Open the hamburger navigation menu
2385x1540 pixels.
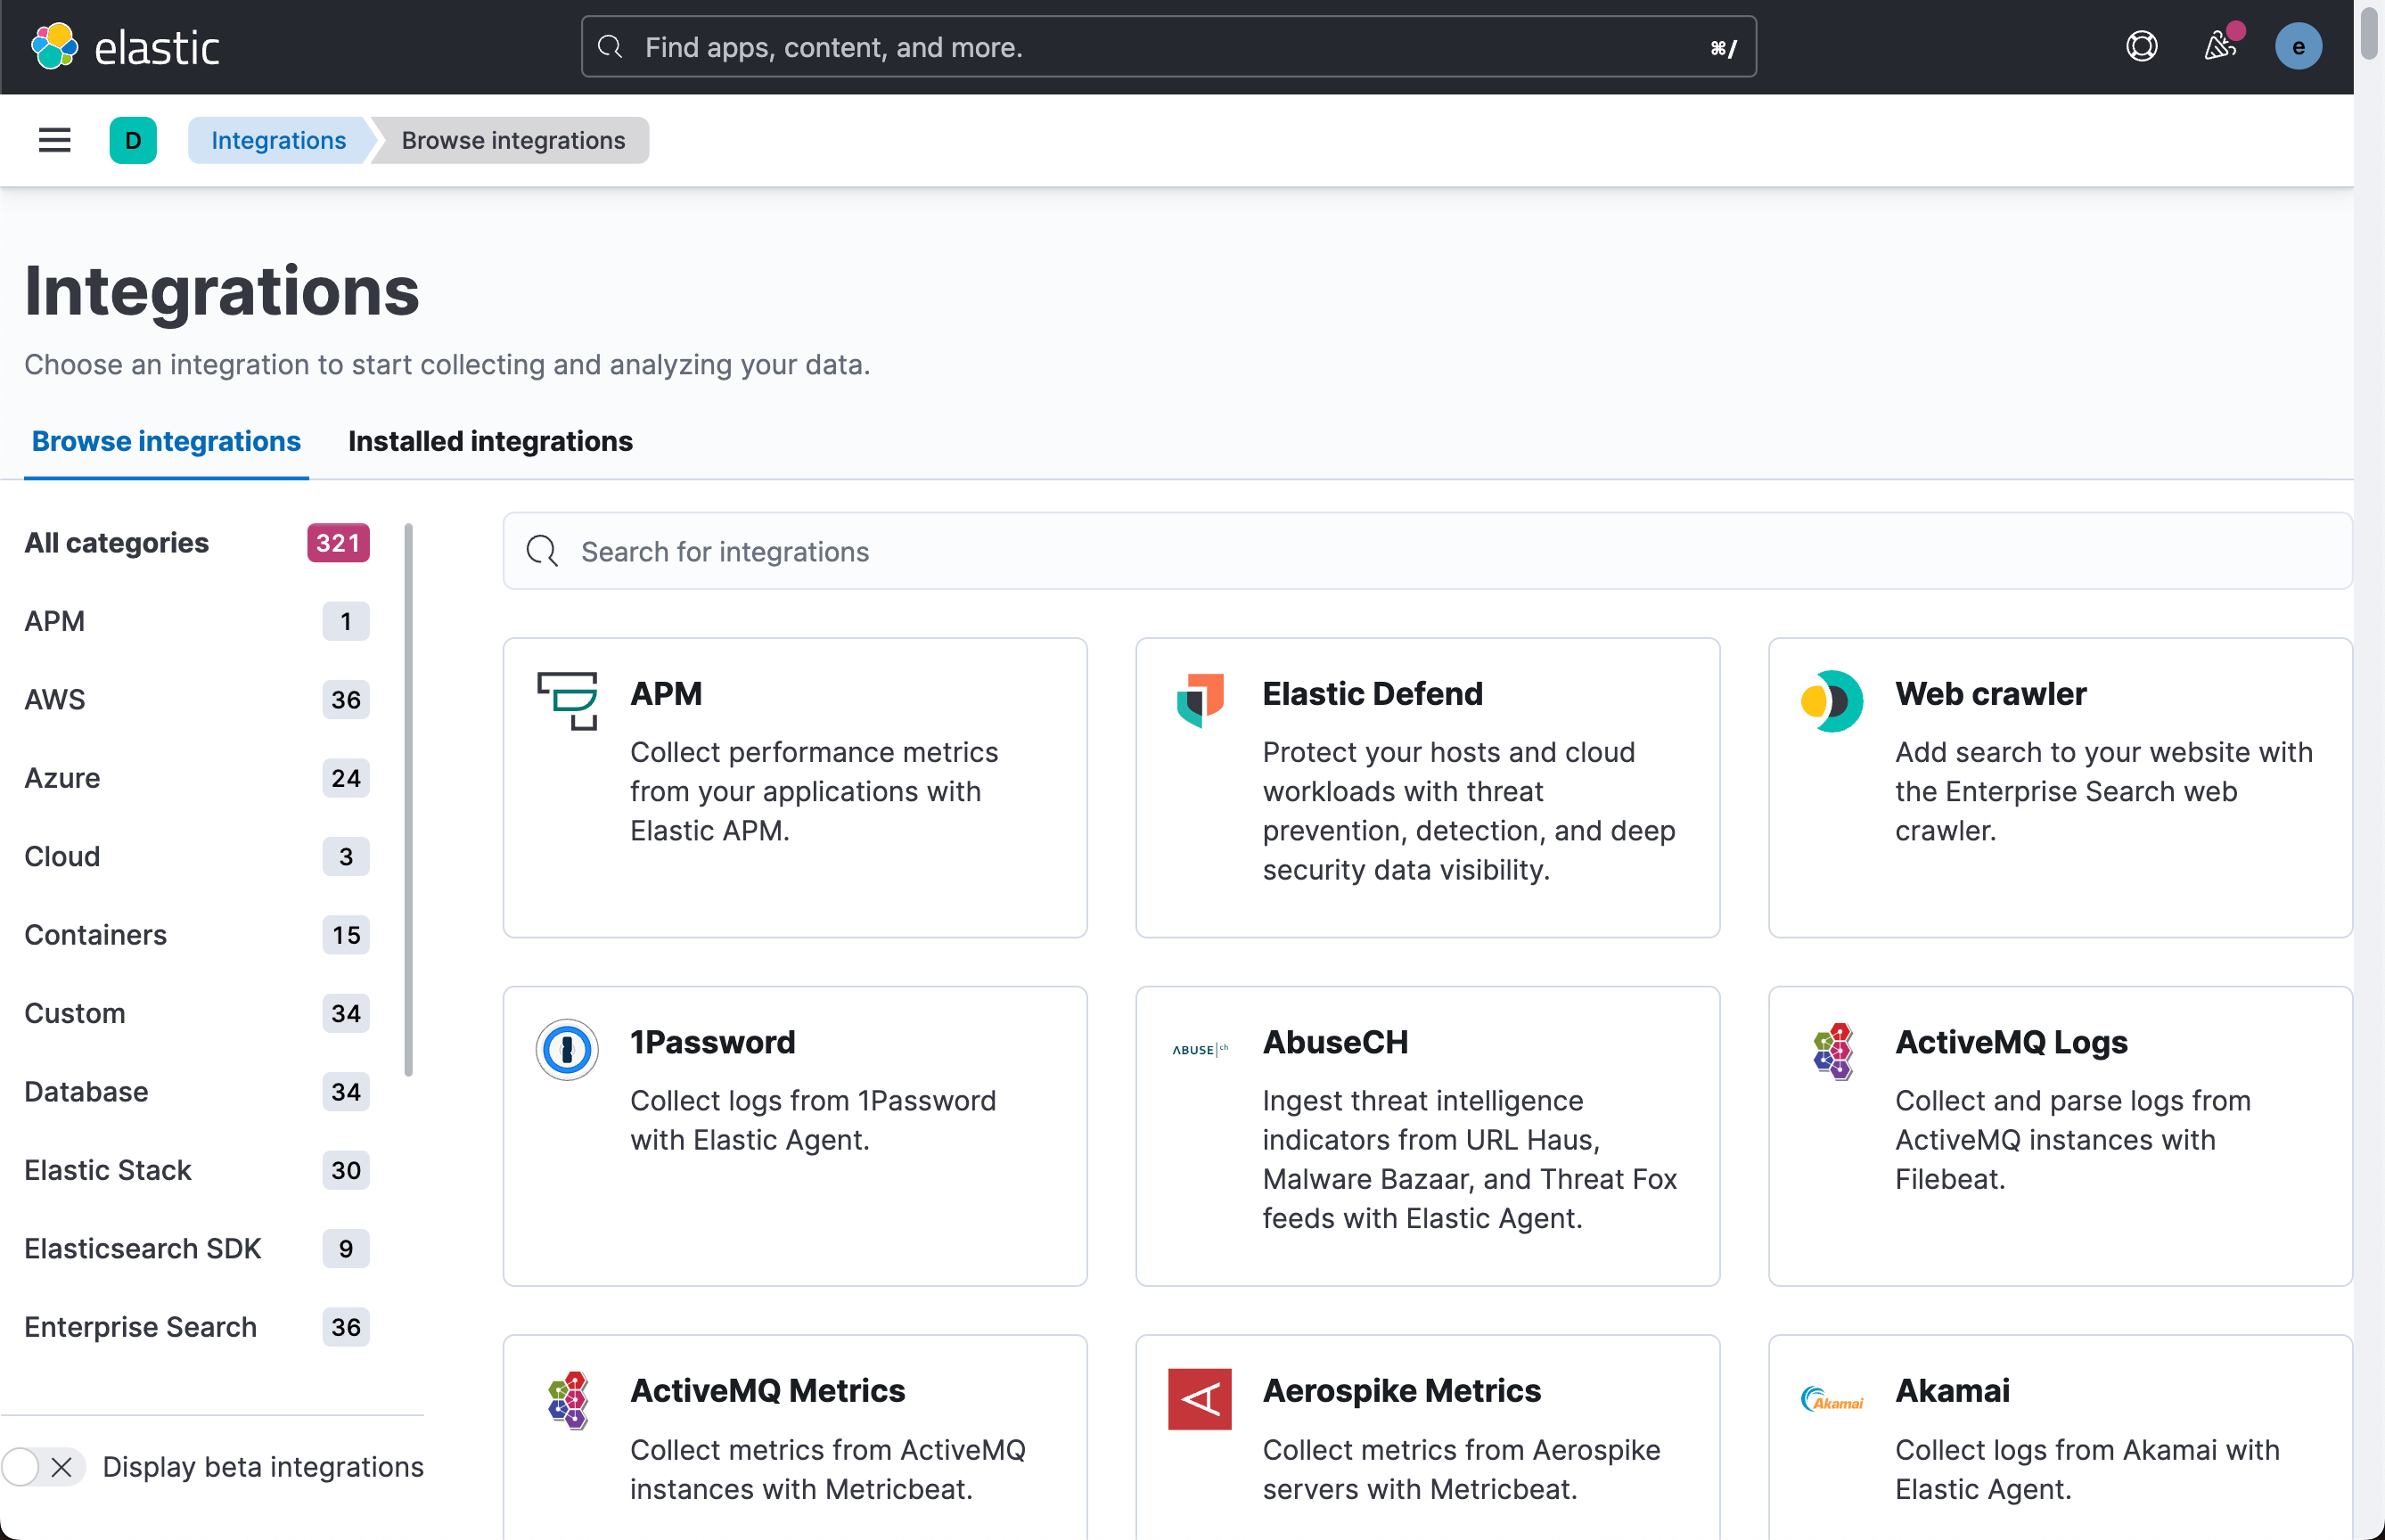pyautogui.click(x=54, y=140)
